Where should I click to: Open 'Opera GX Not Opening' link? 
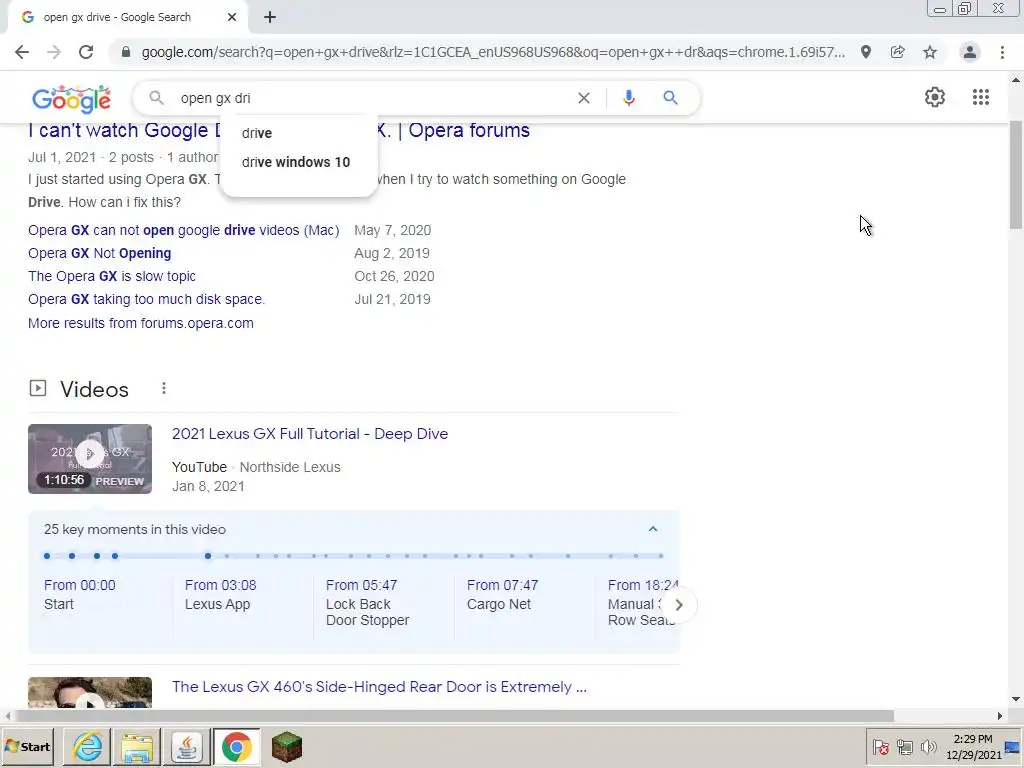coord(99,253)
